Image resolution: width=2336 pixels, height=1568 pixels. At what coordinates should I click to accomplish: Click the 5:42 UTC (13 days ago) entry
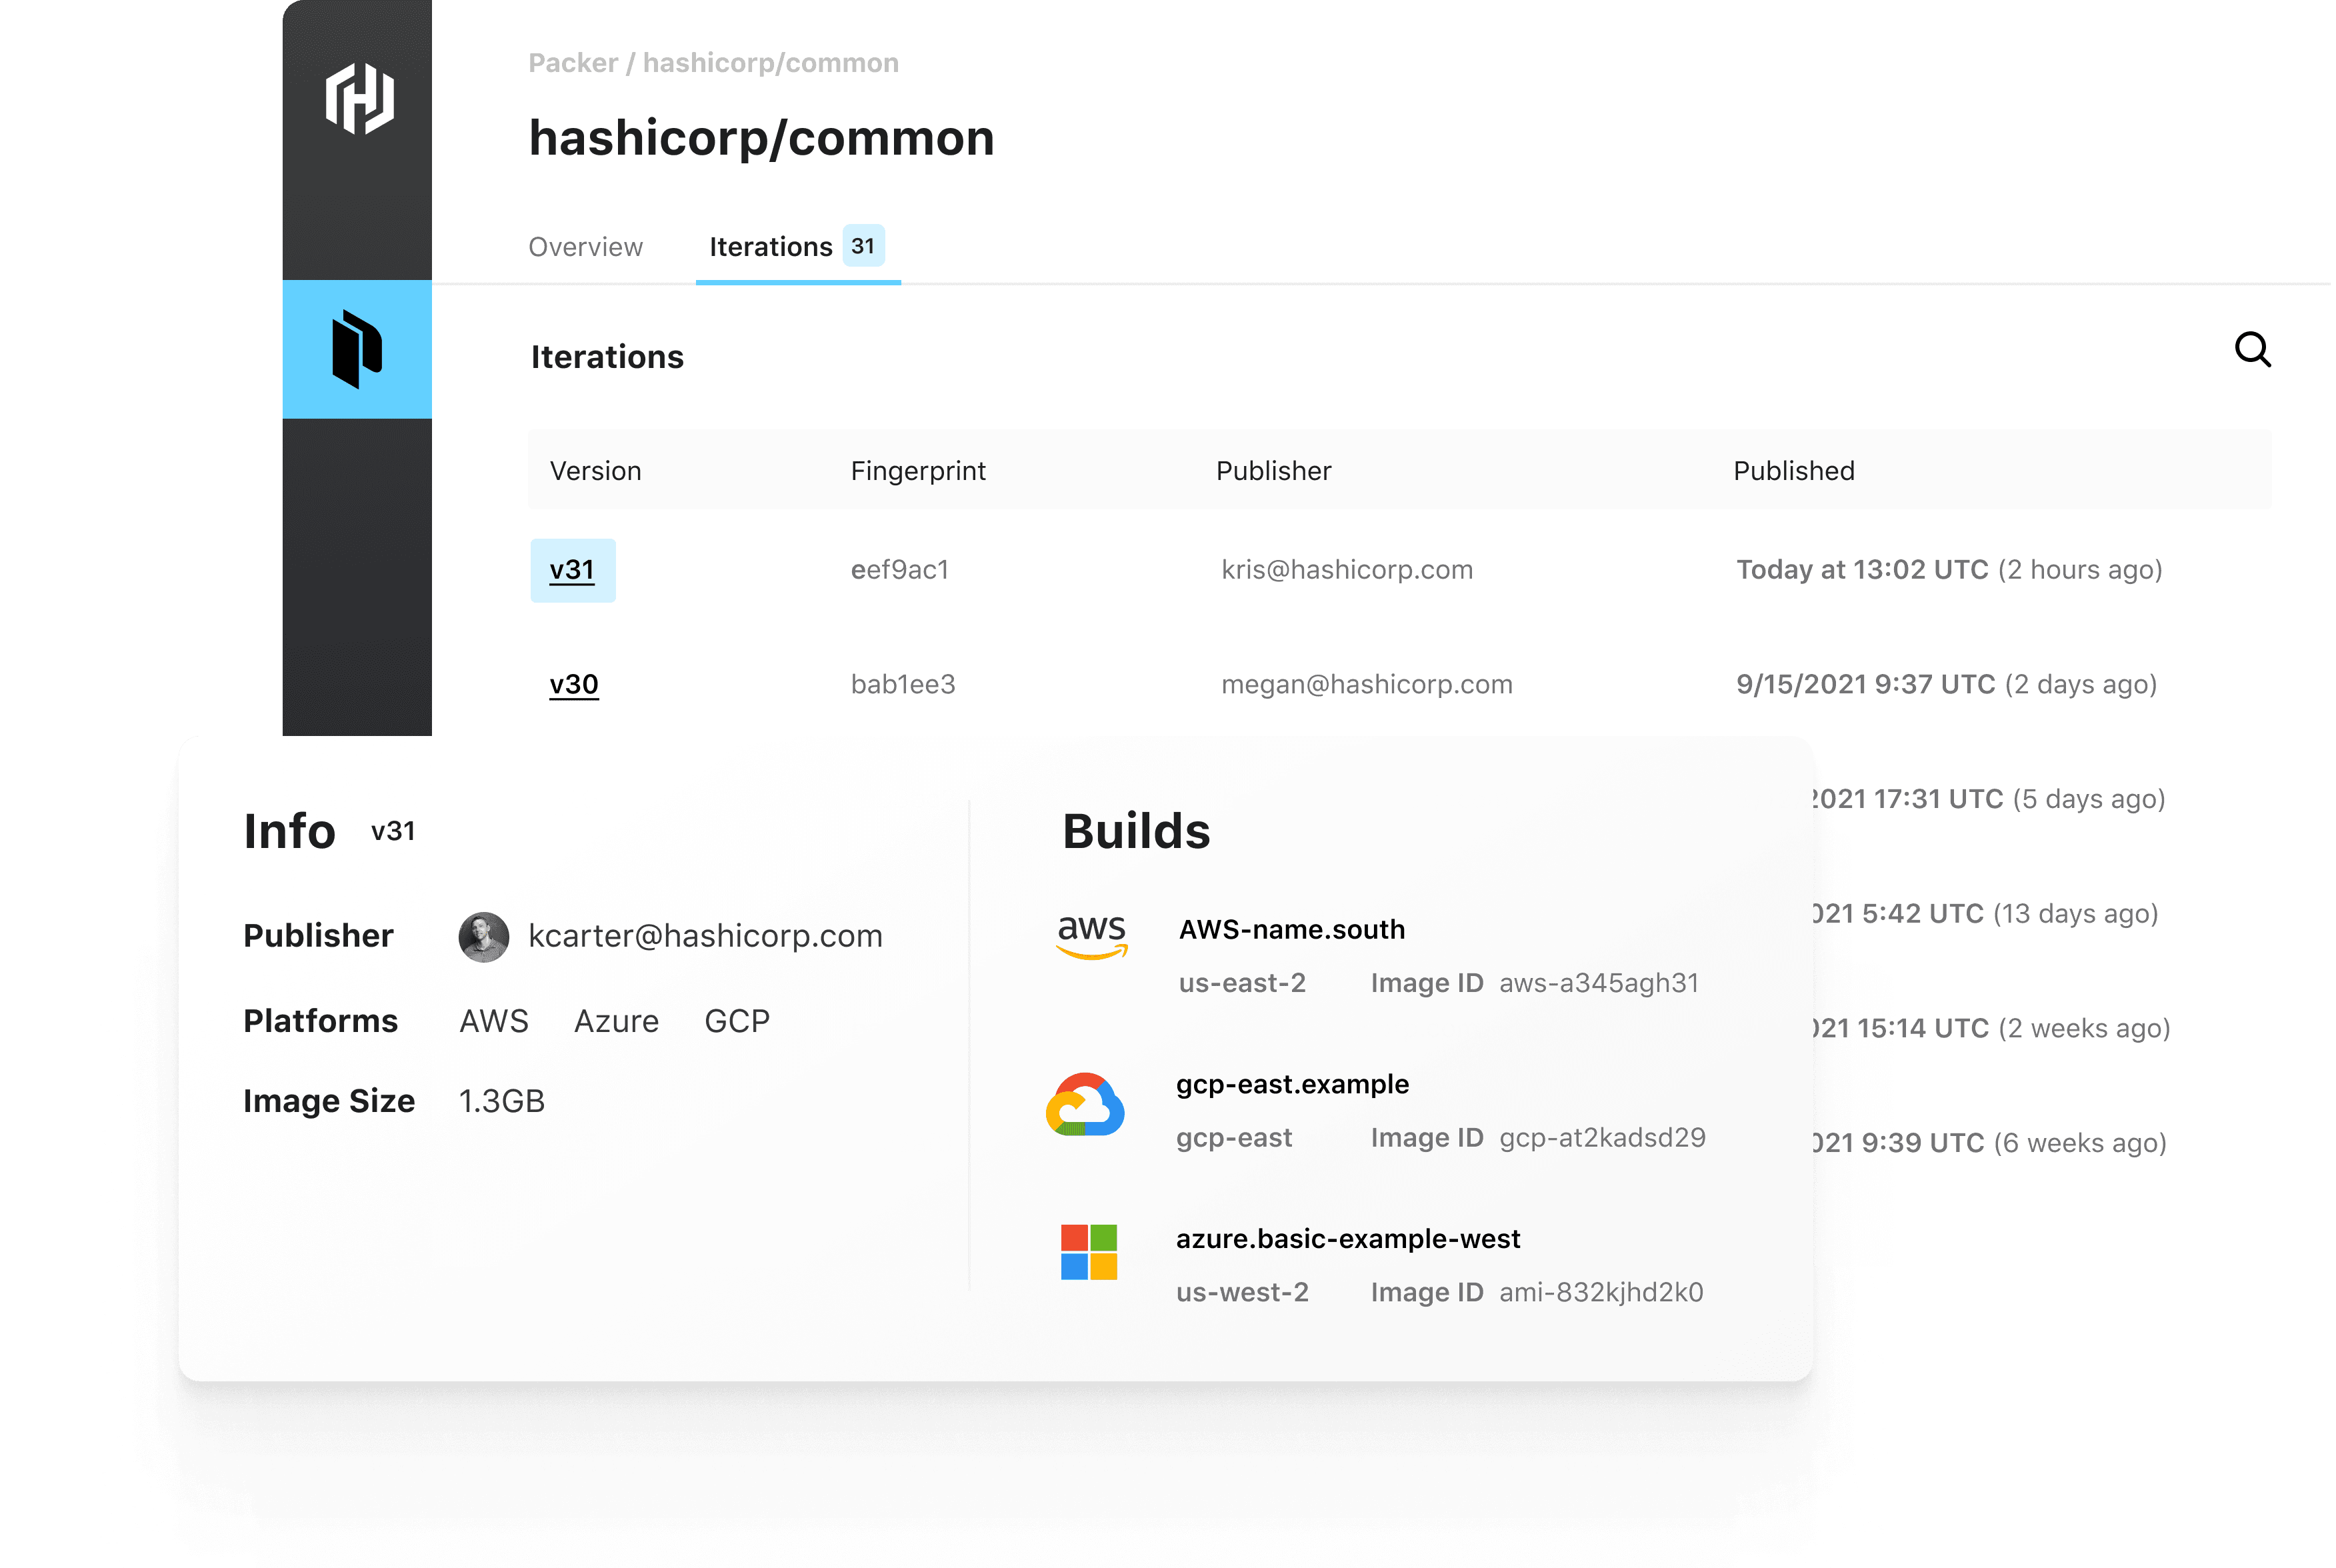[x=1987, y=915]
